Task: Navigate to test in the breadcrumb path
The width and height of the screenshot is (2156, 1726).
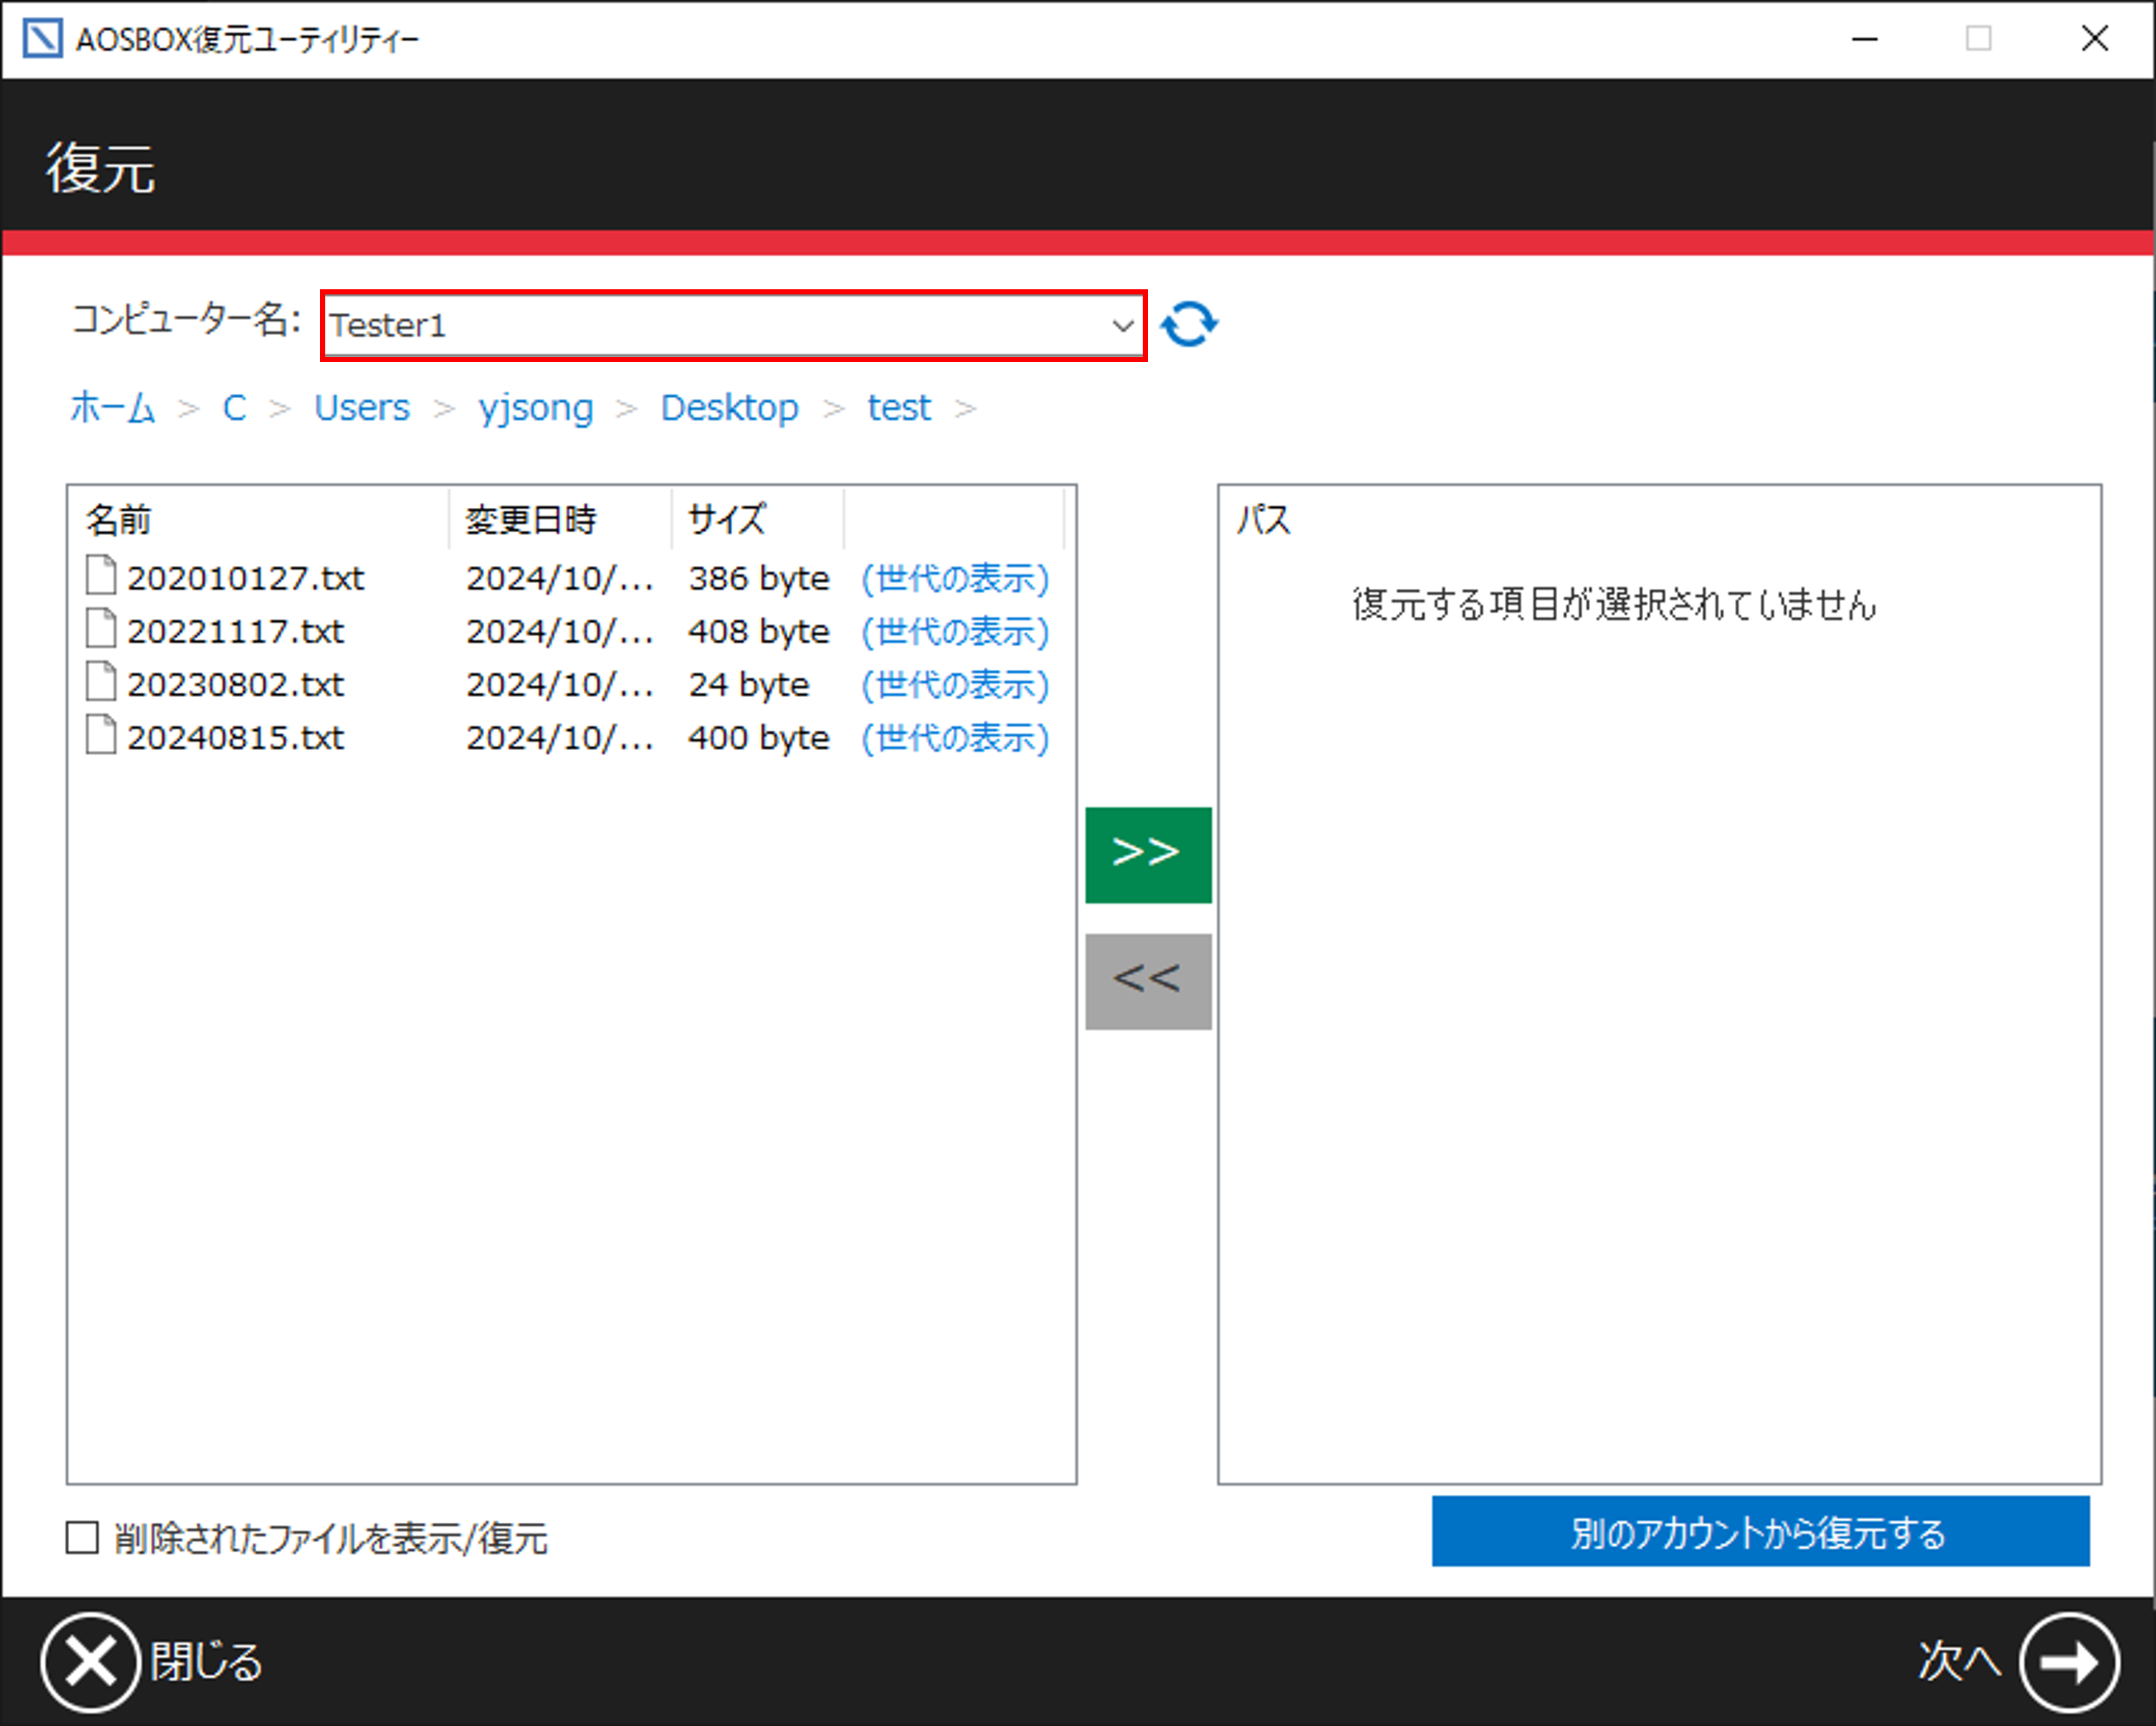Action: [x=898, y=408]
